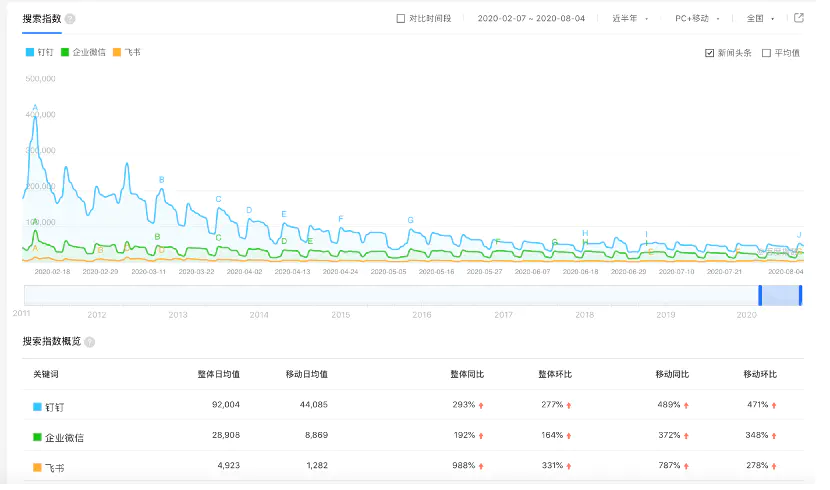
Task: Check the 平均值 checkbox
Action: pyautogui.click(x=766, y=53)
